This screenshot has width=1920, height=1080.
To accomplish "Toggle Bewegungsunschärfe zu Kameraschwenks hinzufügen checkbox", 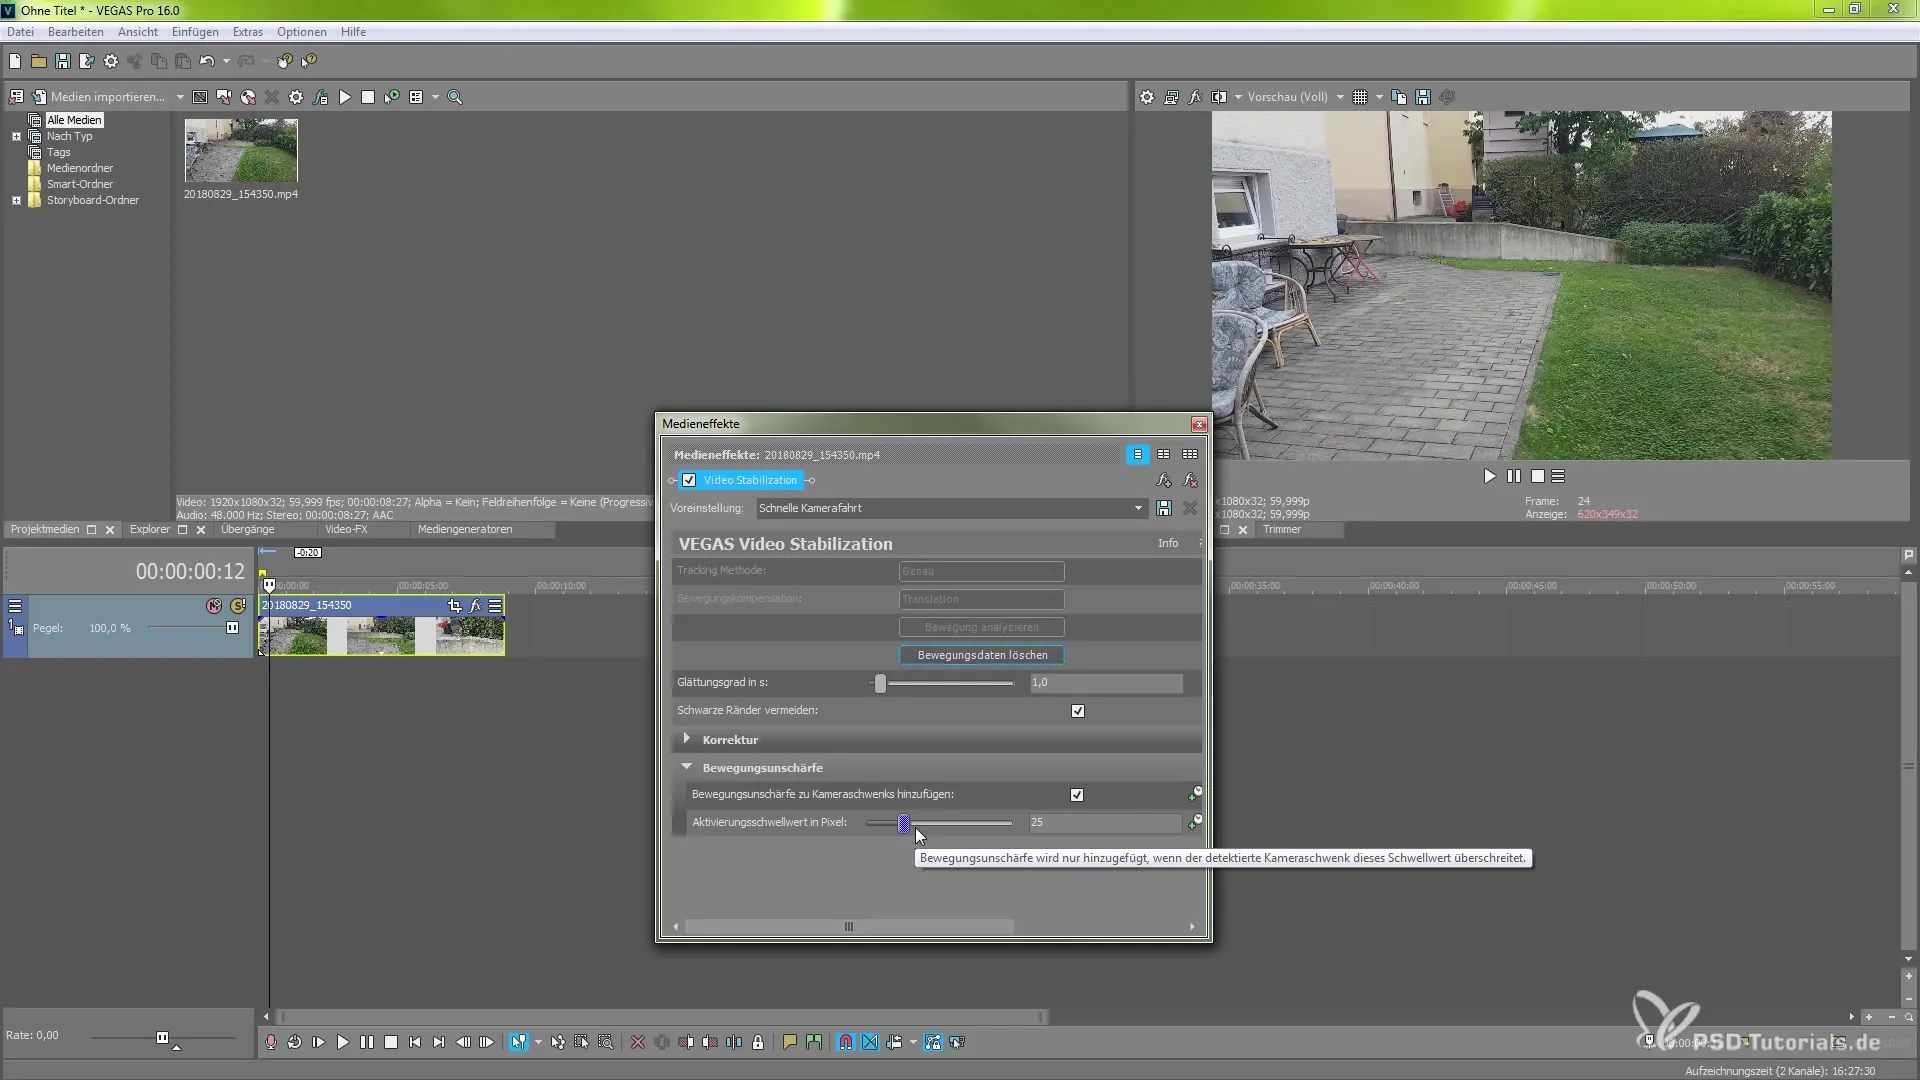I will click(1077, 795).
